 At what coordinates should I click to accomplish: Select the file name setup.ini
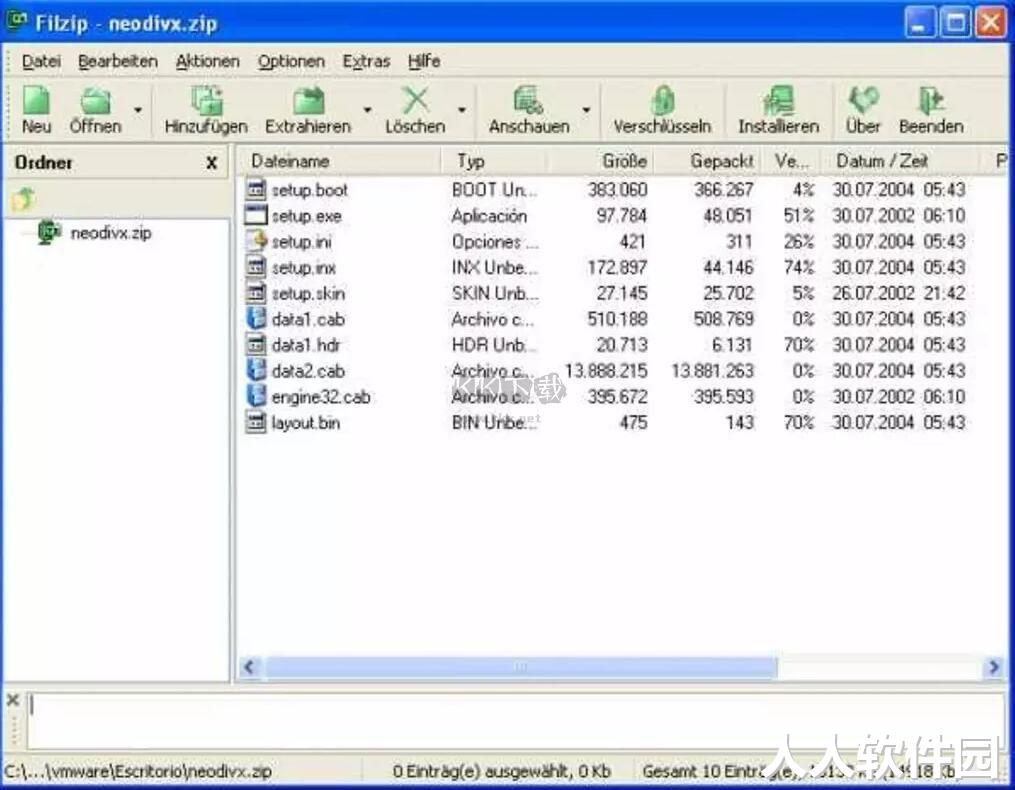coord(302,242)
